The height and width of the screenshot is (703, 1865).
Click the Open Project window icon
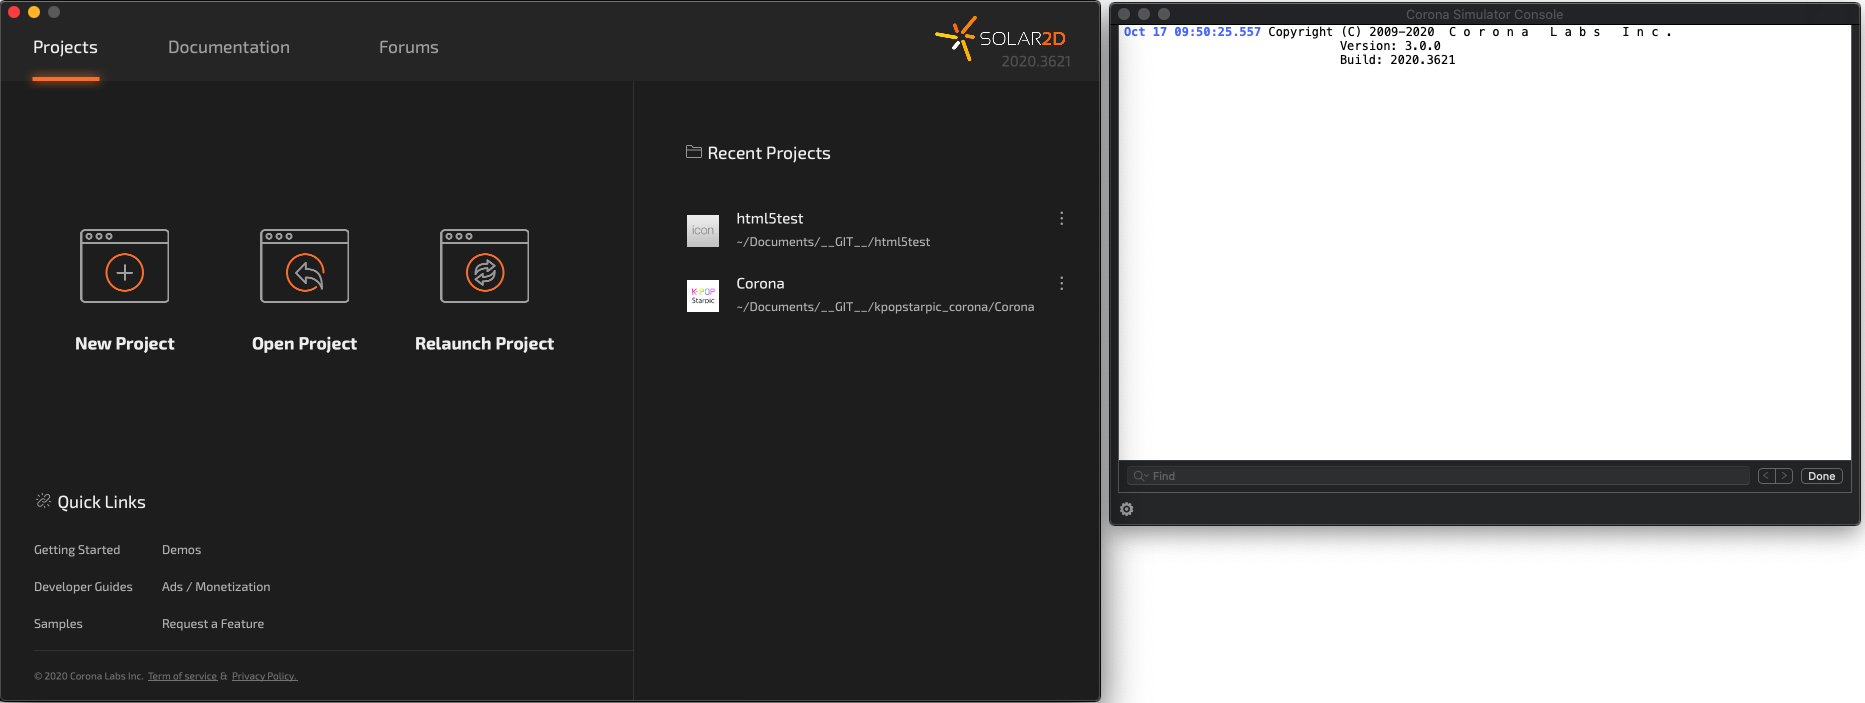[305, 266]
